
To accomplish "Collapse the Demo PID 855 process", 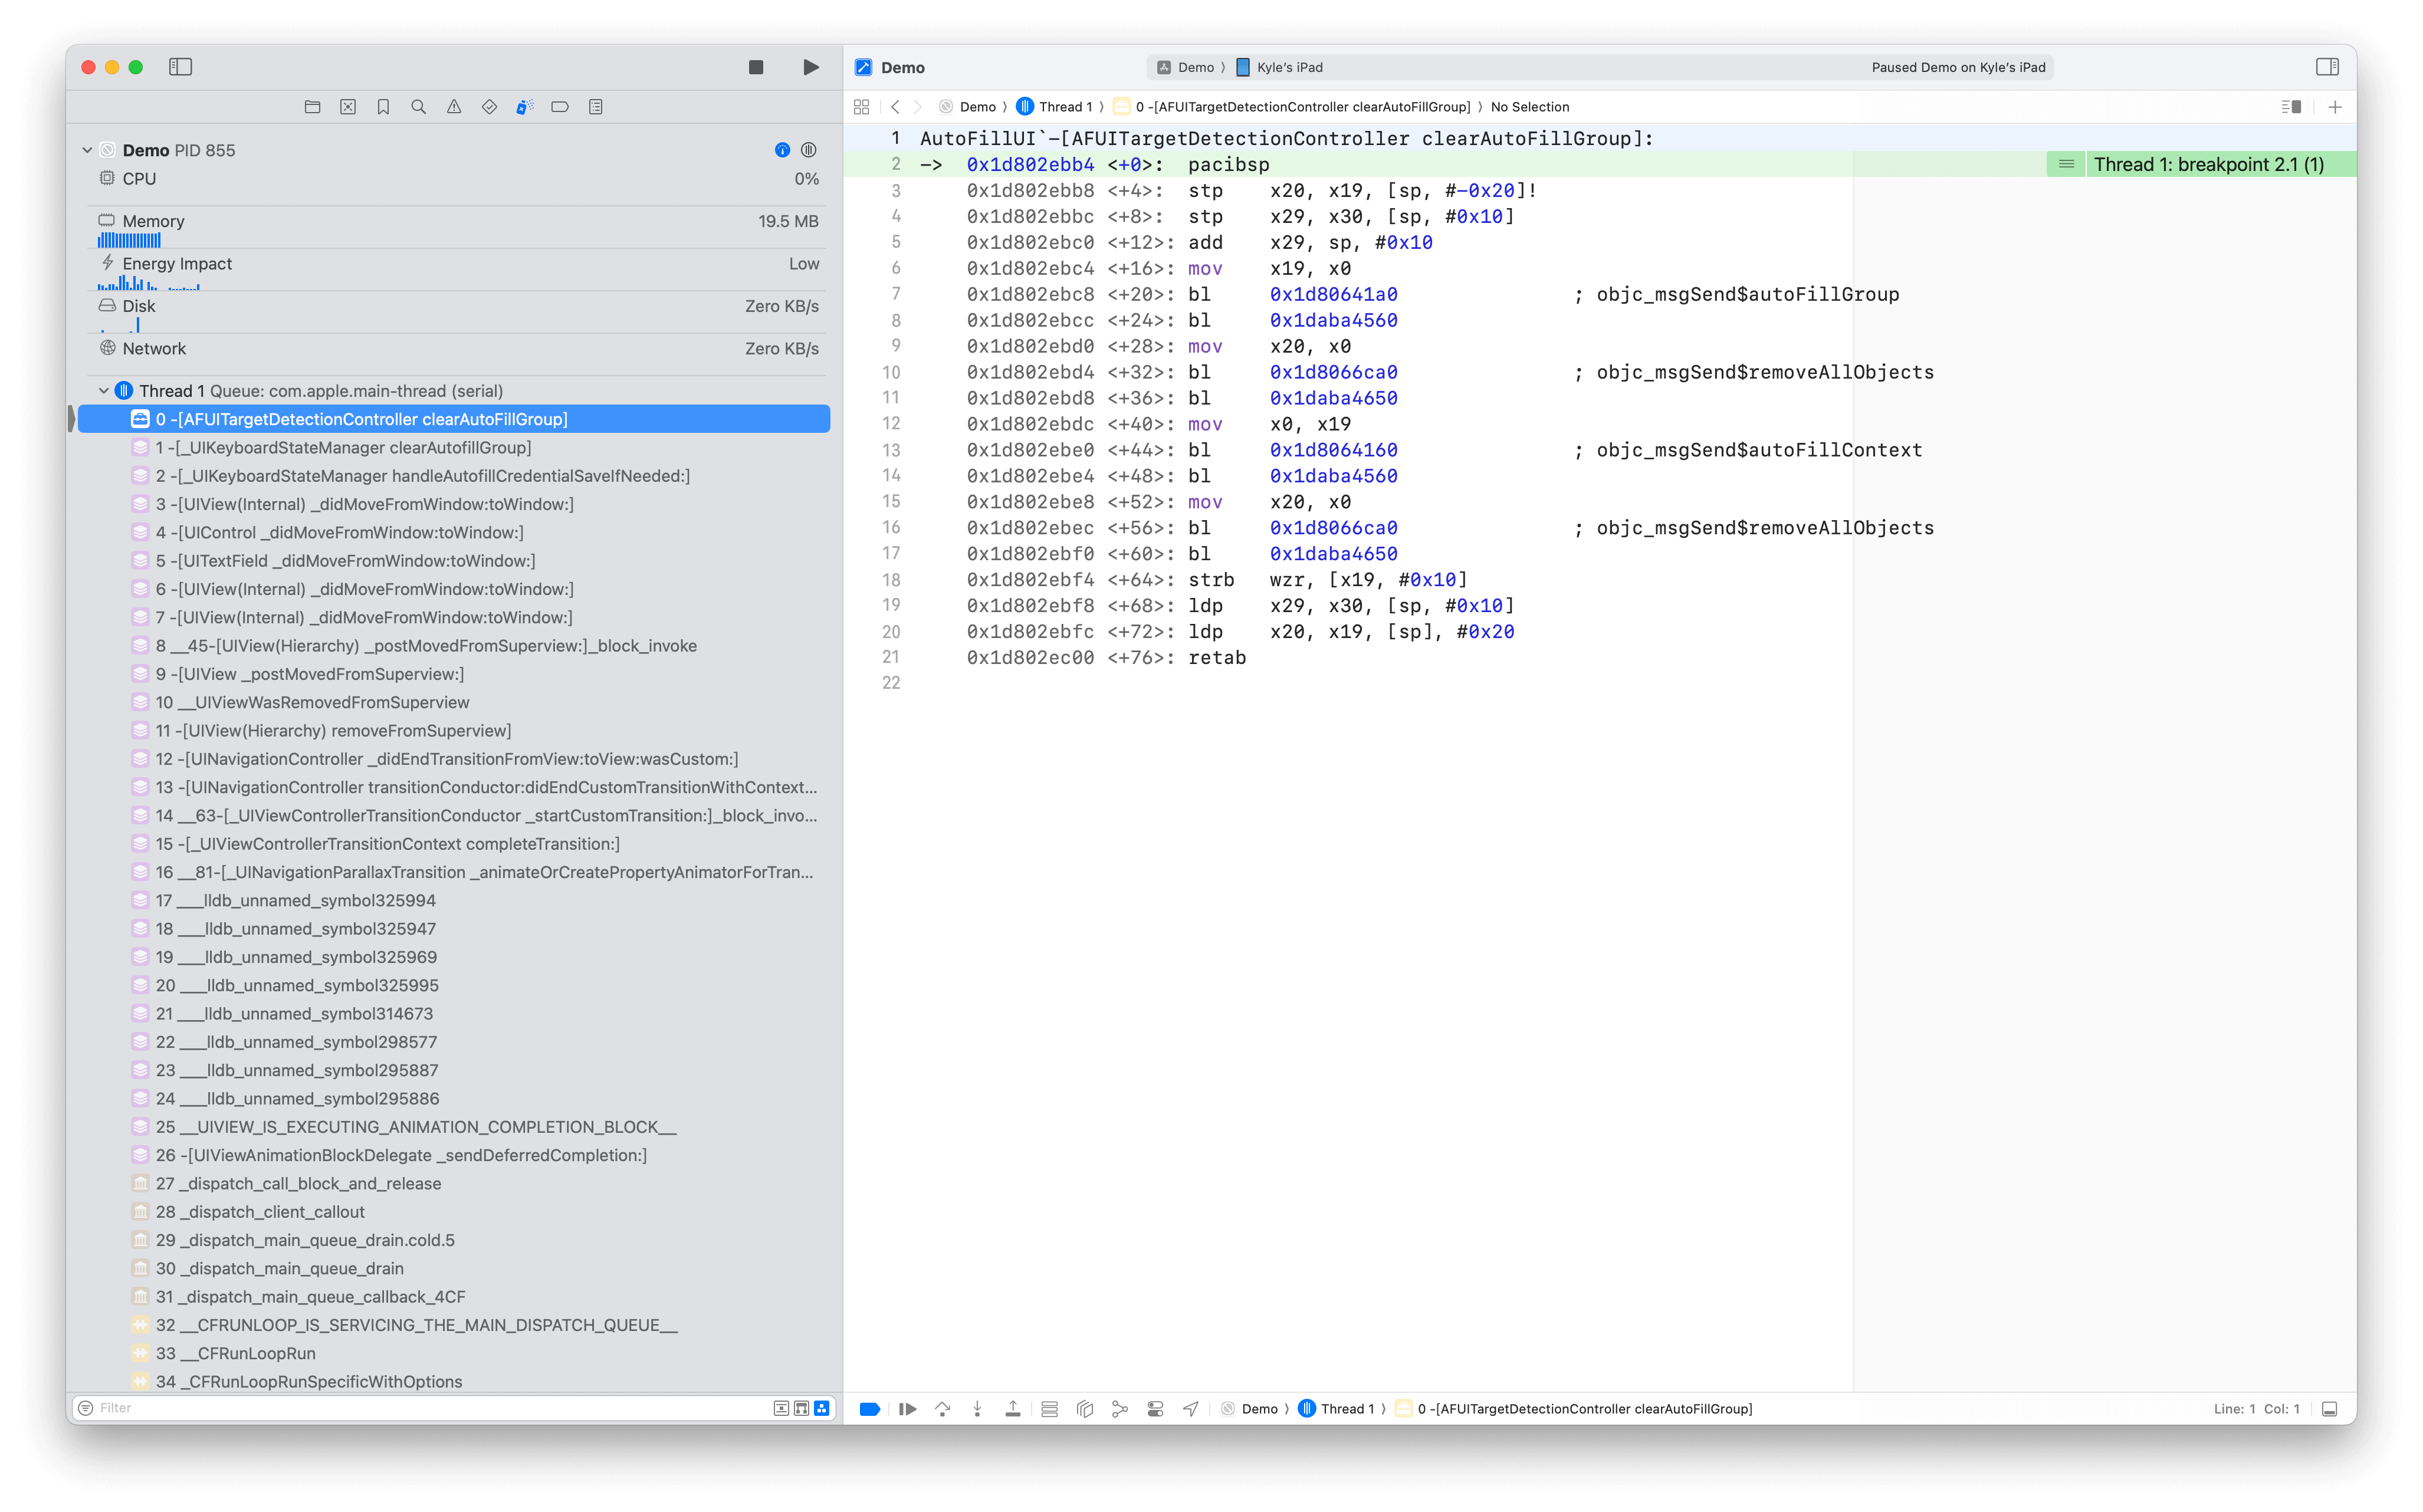I will (x=87, y=150).
